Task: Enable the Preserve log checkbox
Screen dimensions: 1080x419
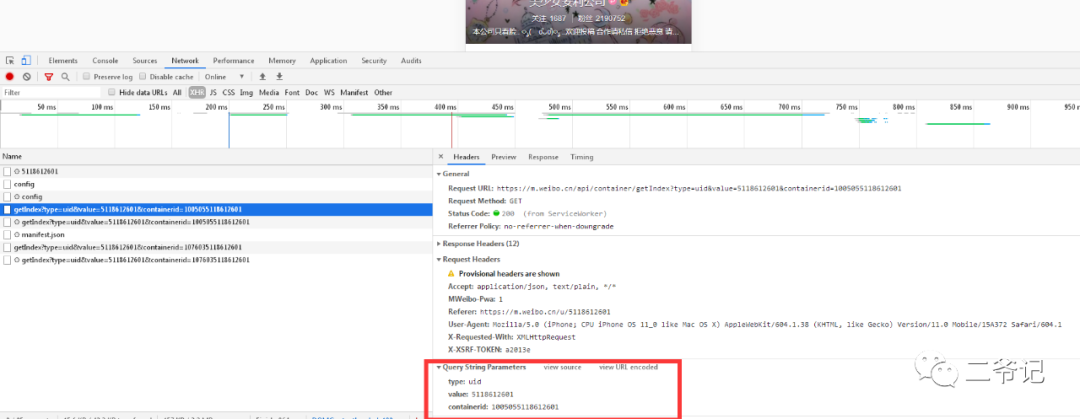Action: coord(87,76)
